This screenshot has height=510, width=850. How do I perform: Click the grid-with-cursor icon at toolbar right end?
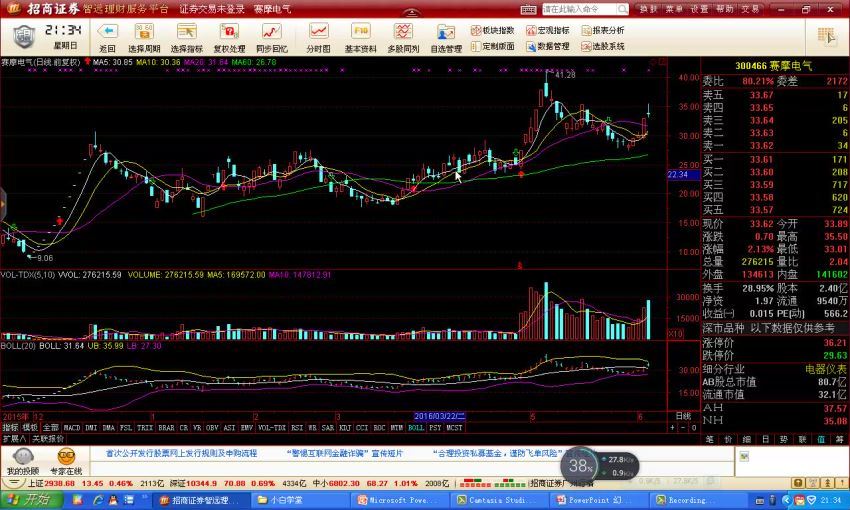[827, 36]
